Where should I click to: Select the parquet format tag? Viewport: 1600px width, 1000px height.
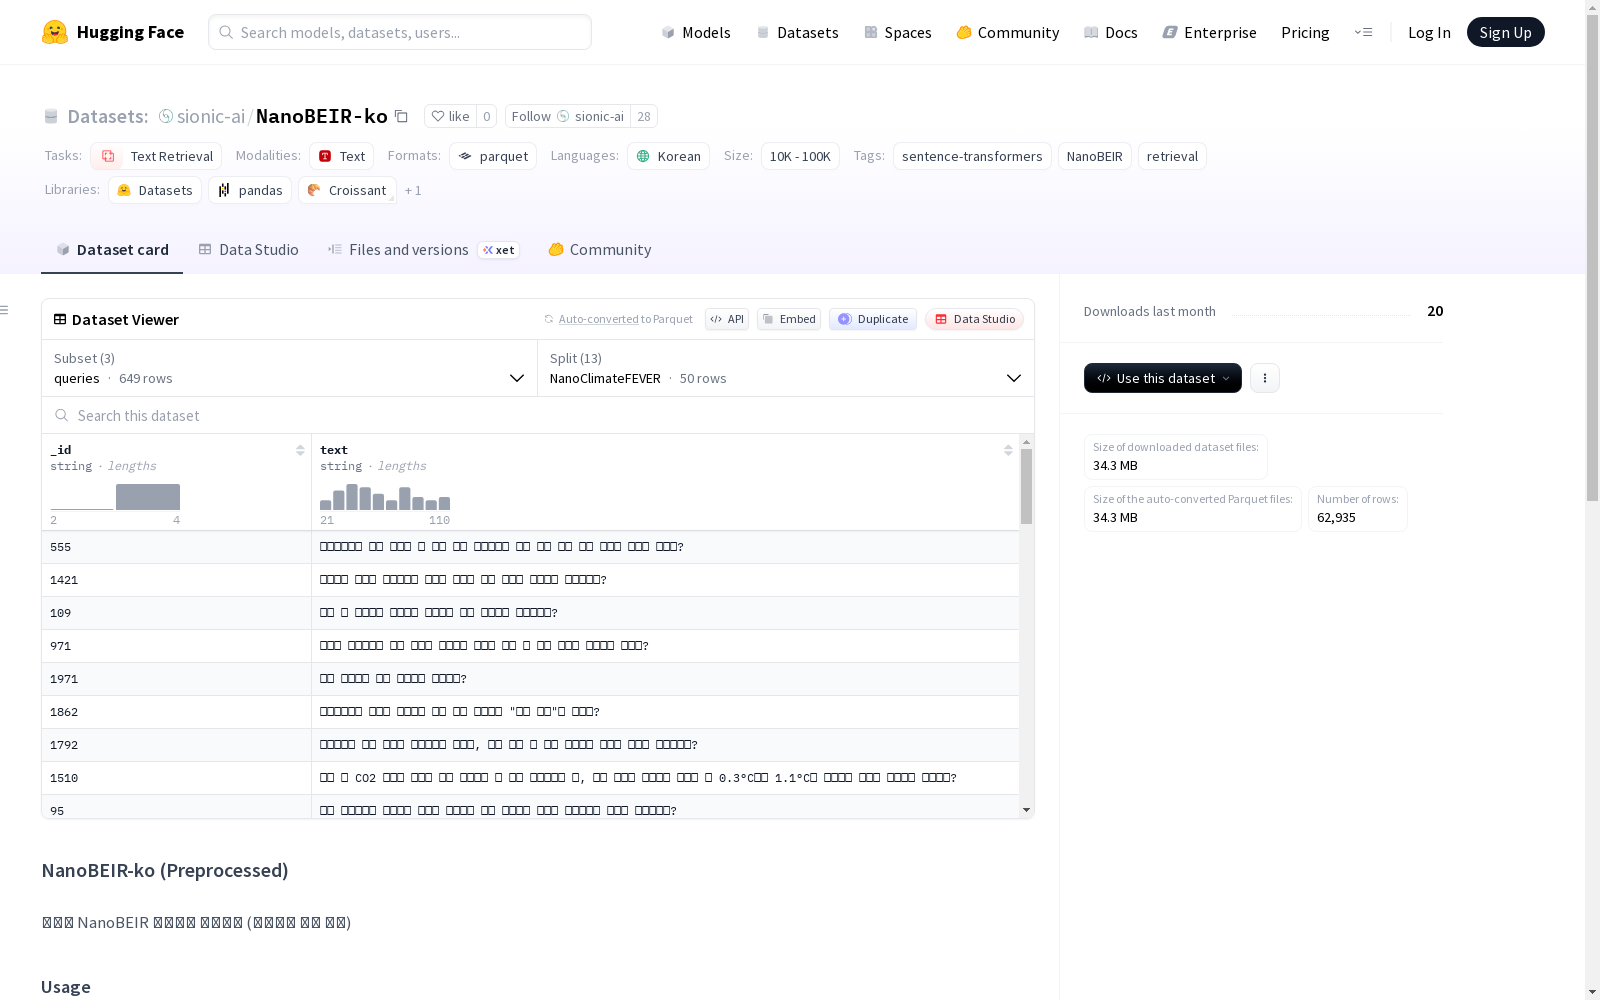pos(493,156)
